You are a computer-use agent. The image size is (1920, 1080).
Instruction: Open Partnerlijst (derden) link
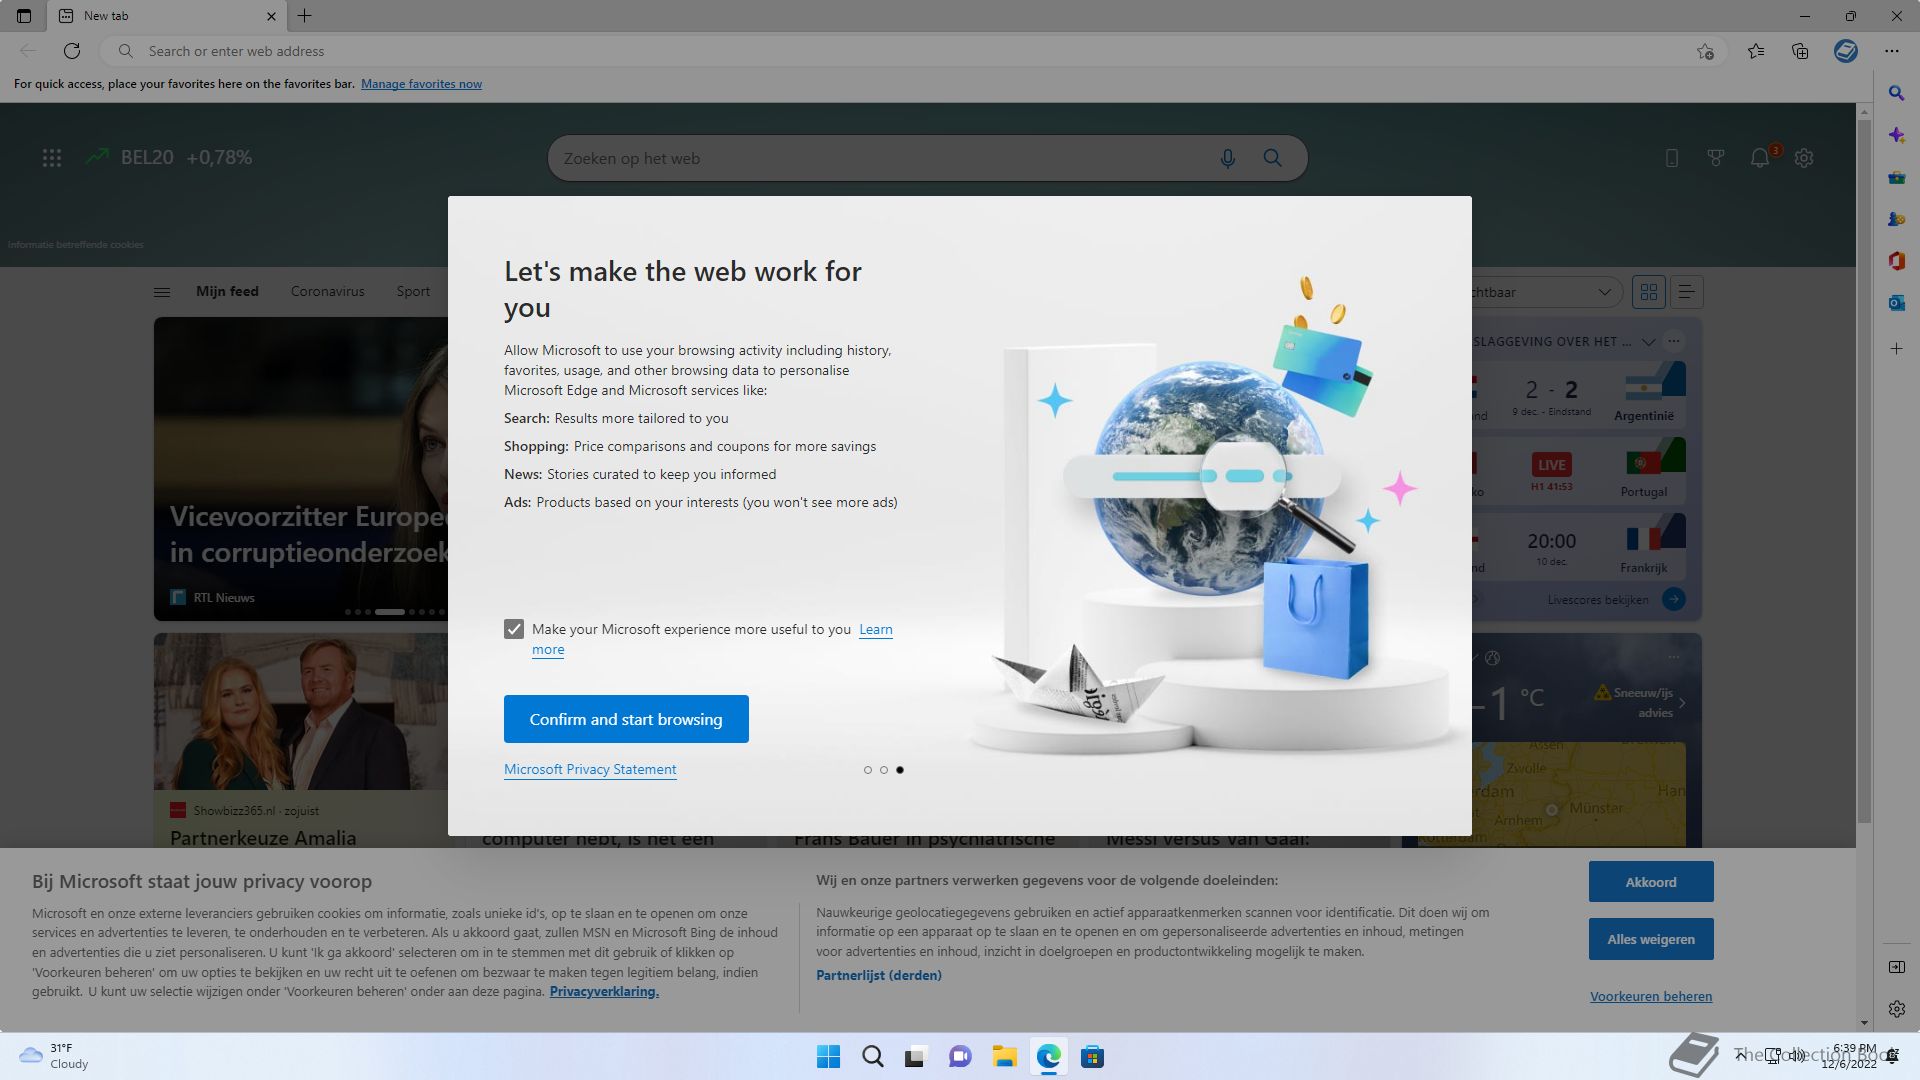879,975
